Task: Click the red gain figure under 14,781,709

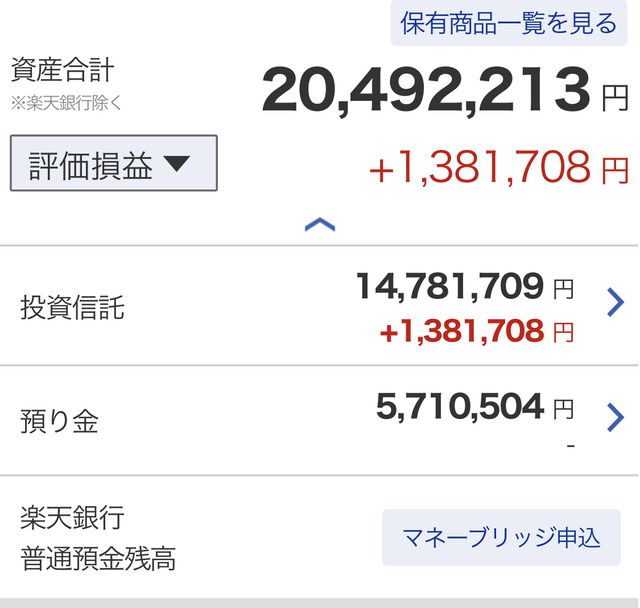Action: [461, 330]
